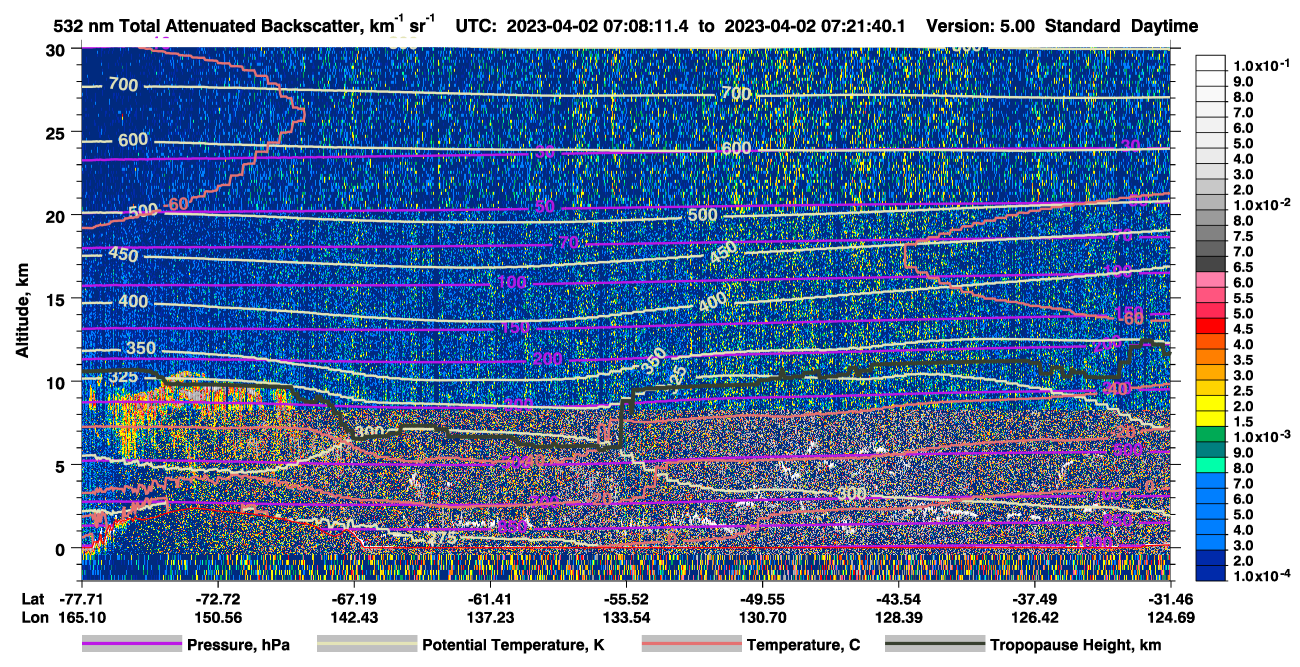Click the altitude tick label '30'
Screen dimensions: 1300x667
[58, 50]
